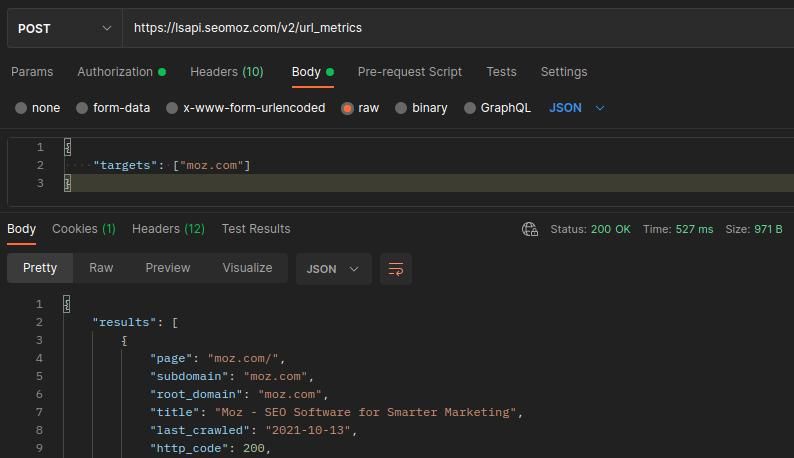Switch response view to Raw
The width and height of the screenshot is (794, 458).
pyautogui.click(x=101, y=268)
